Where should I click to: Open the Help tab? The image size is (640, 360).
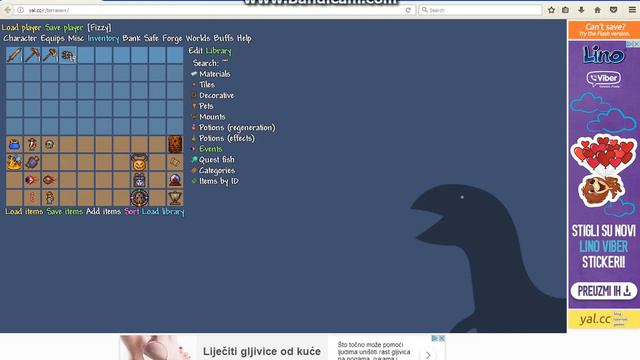[244, 38]
